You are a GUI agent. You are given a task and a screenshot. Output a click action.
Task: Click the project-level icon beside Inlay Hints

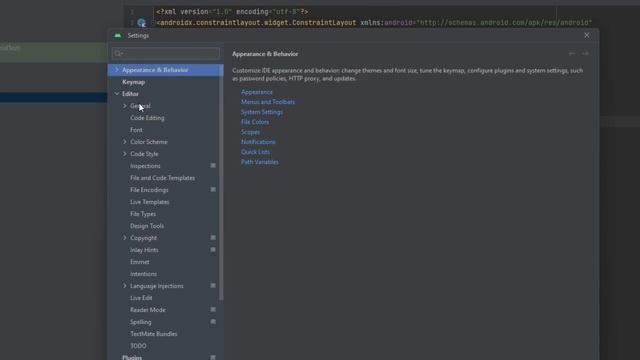click(213, 249)
